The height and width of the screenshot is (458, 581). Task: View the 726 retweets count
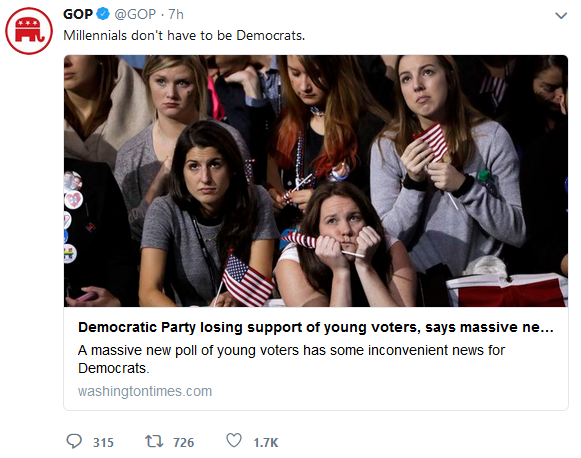pos(183,442)
